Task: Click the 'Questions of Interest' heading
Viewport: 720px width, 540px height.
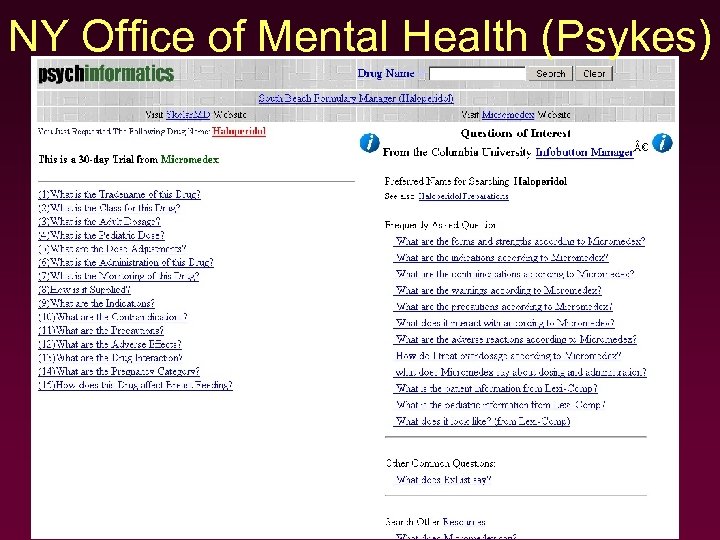Action: pos(515,134)
